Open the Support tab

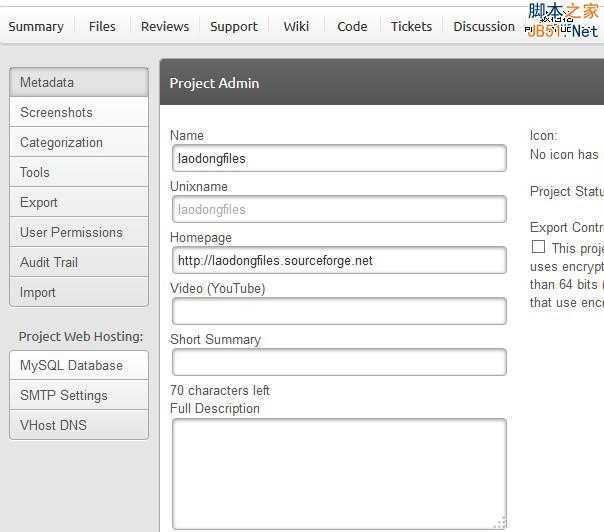234,27
